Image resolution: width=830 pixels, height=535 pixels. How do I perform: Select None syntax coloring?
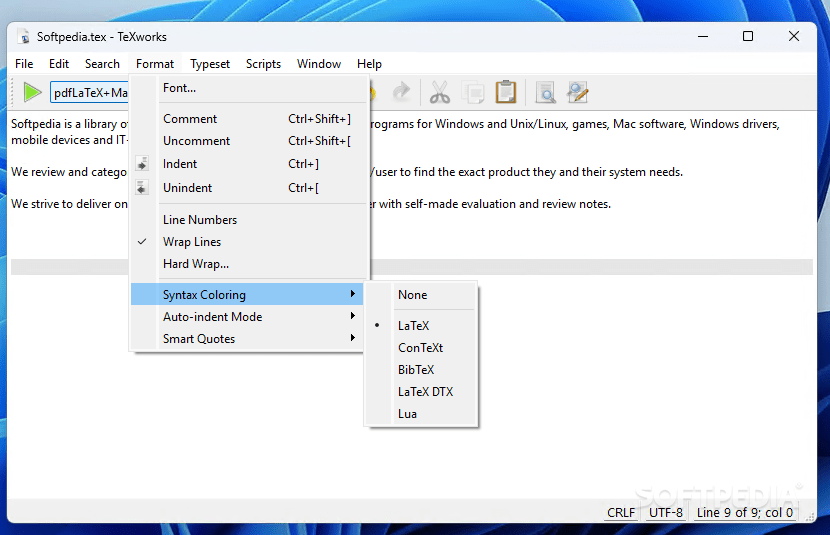click(x=421, y=295)
